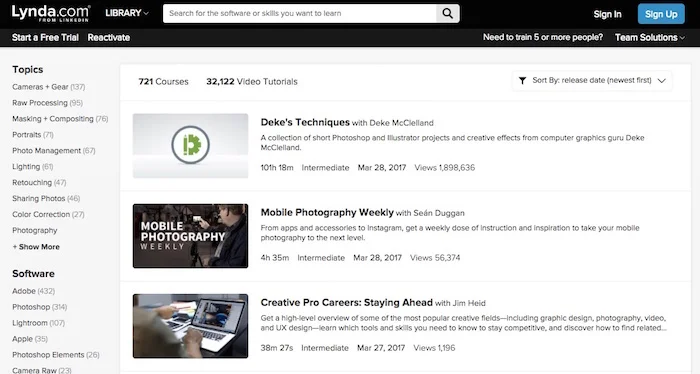Filter by Camera Raw software
This screenshot has height=374, width=700.
(42, 370)
